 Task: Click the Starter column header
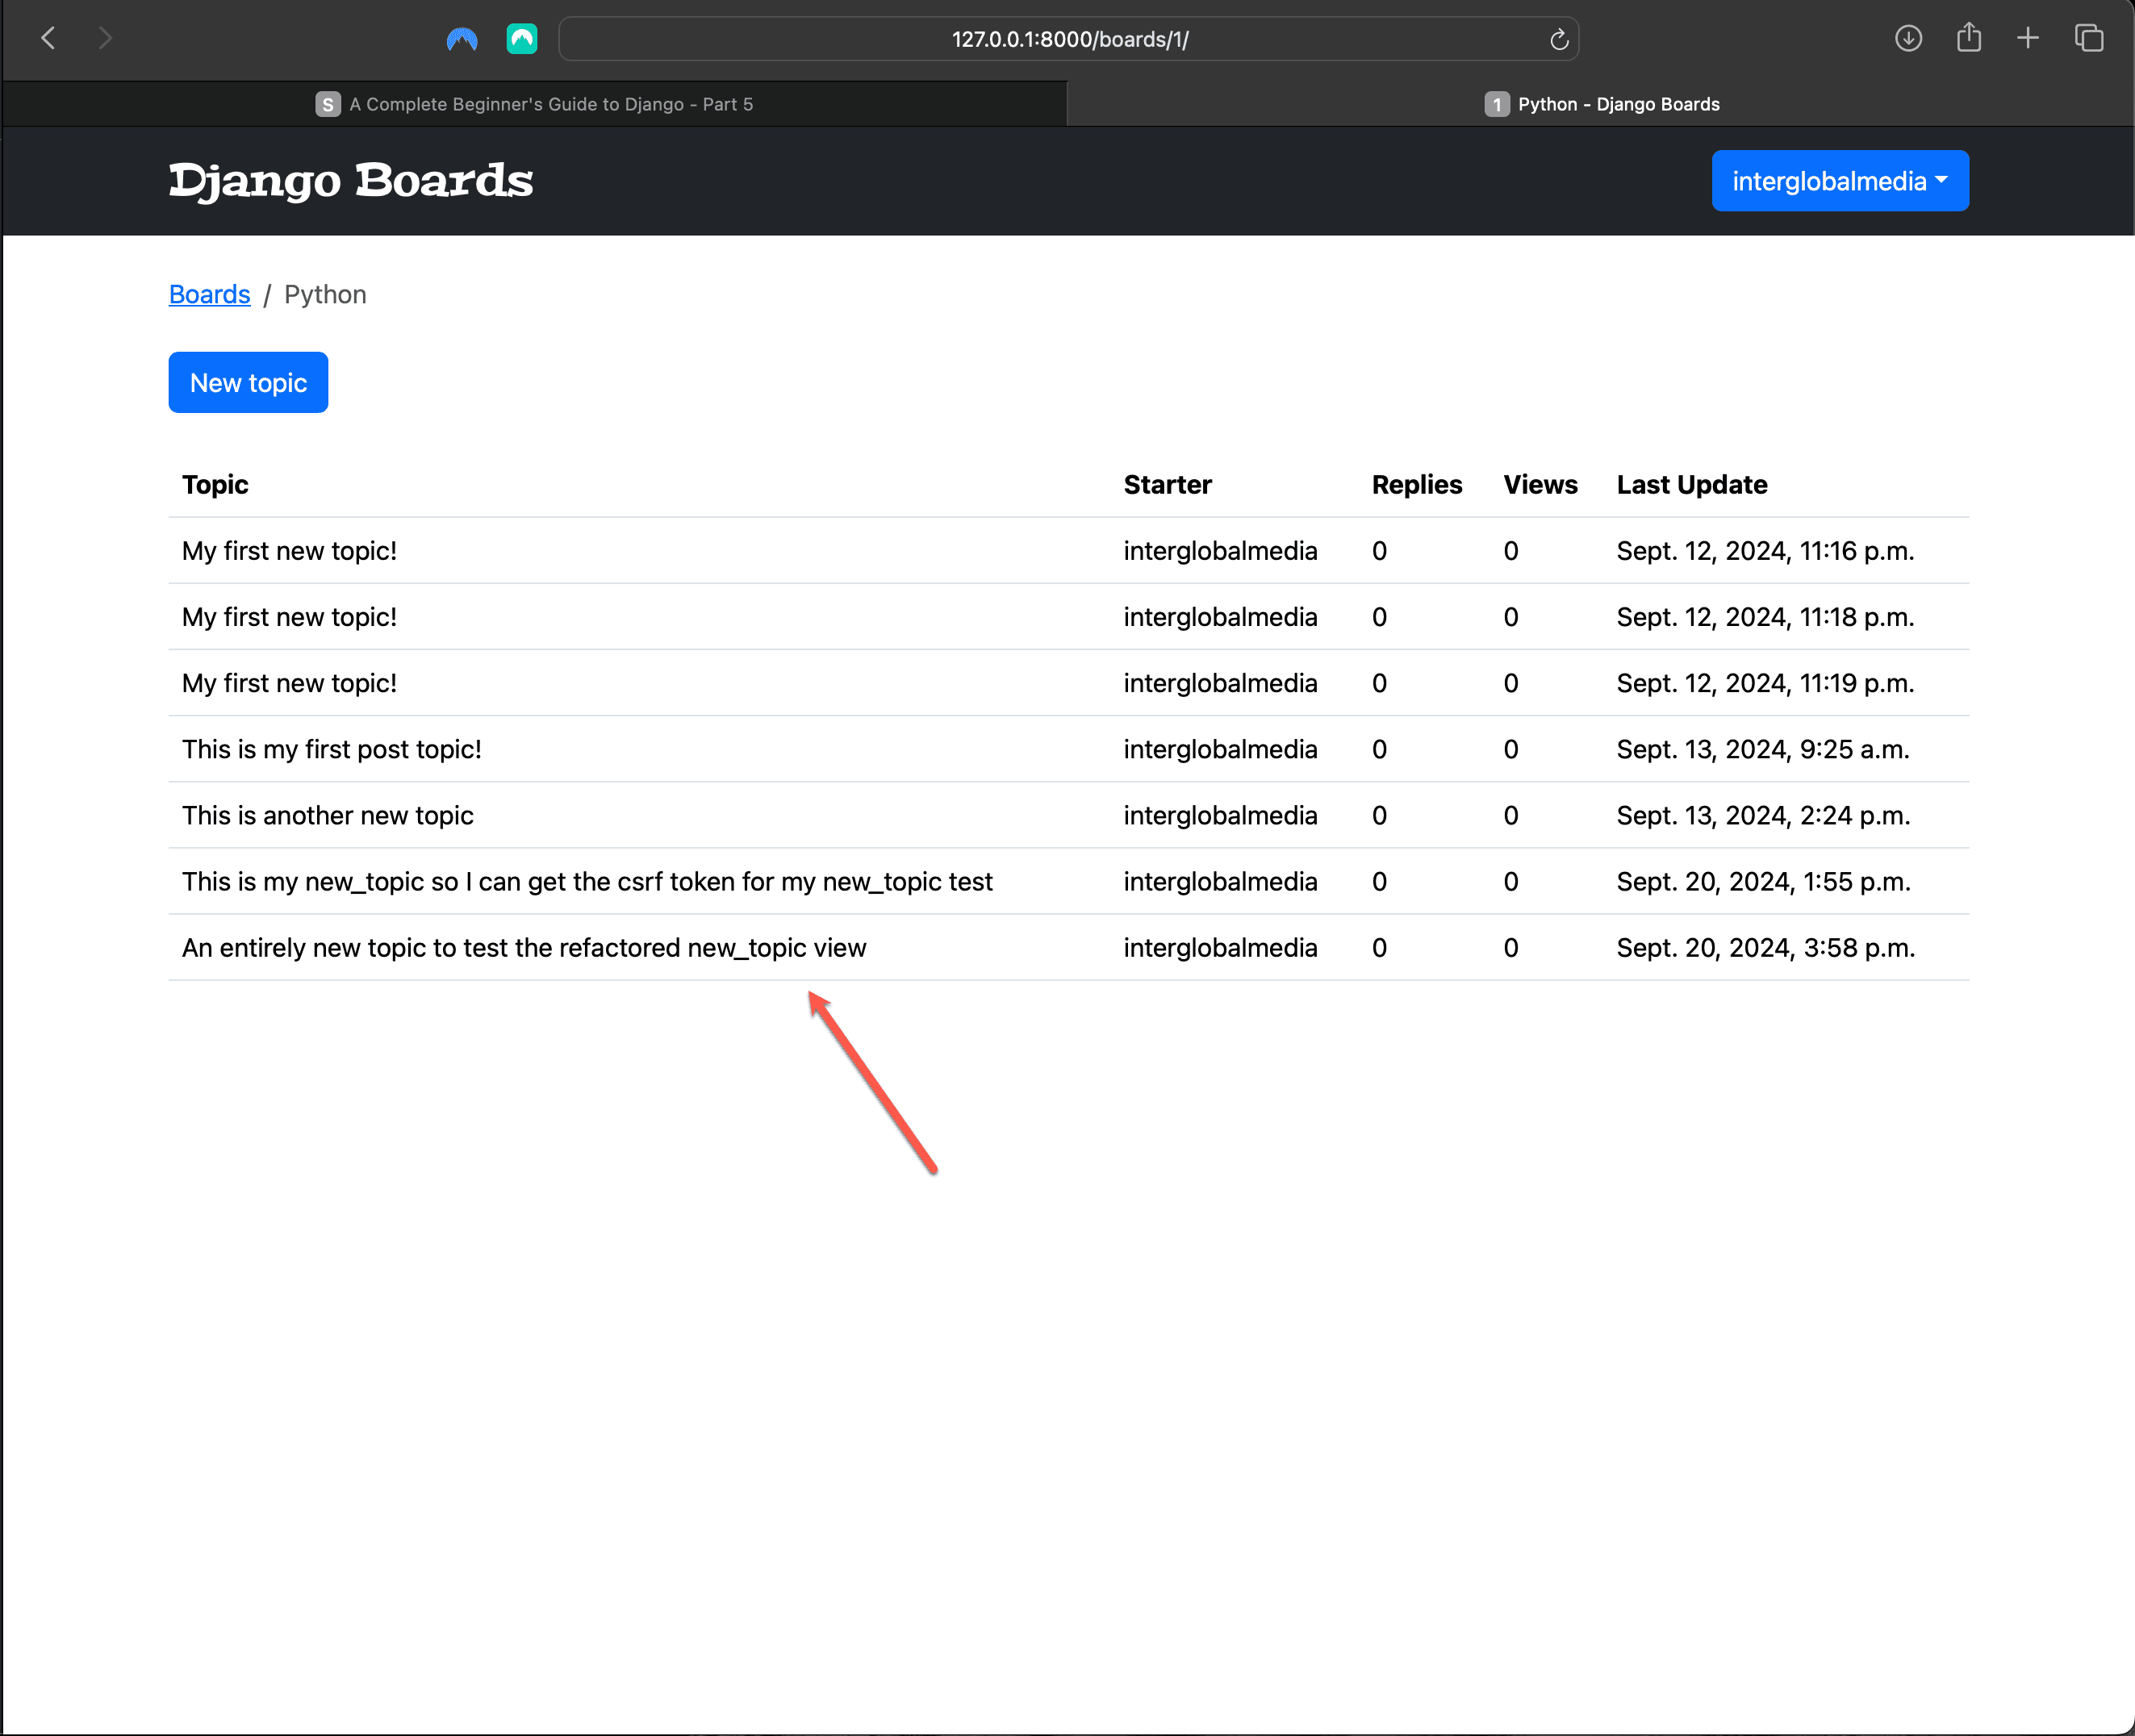pyautogui.click(x=1167, y=485)
